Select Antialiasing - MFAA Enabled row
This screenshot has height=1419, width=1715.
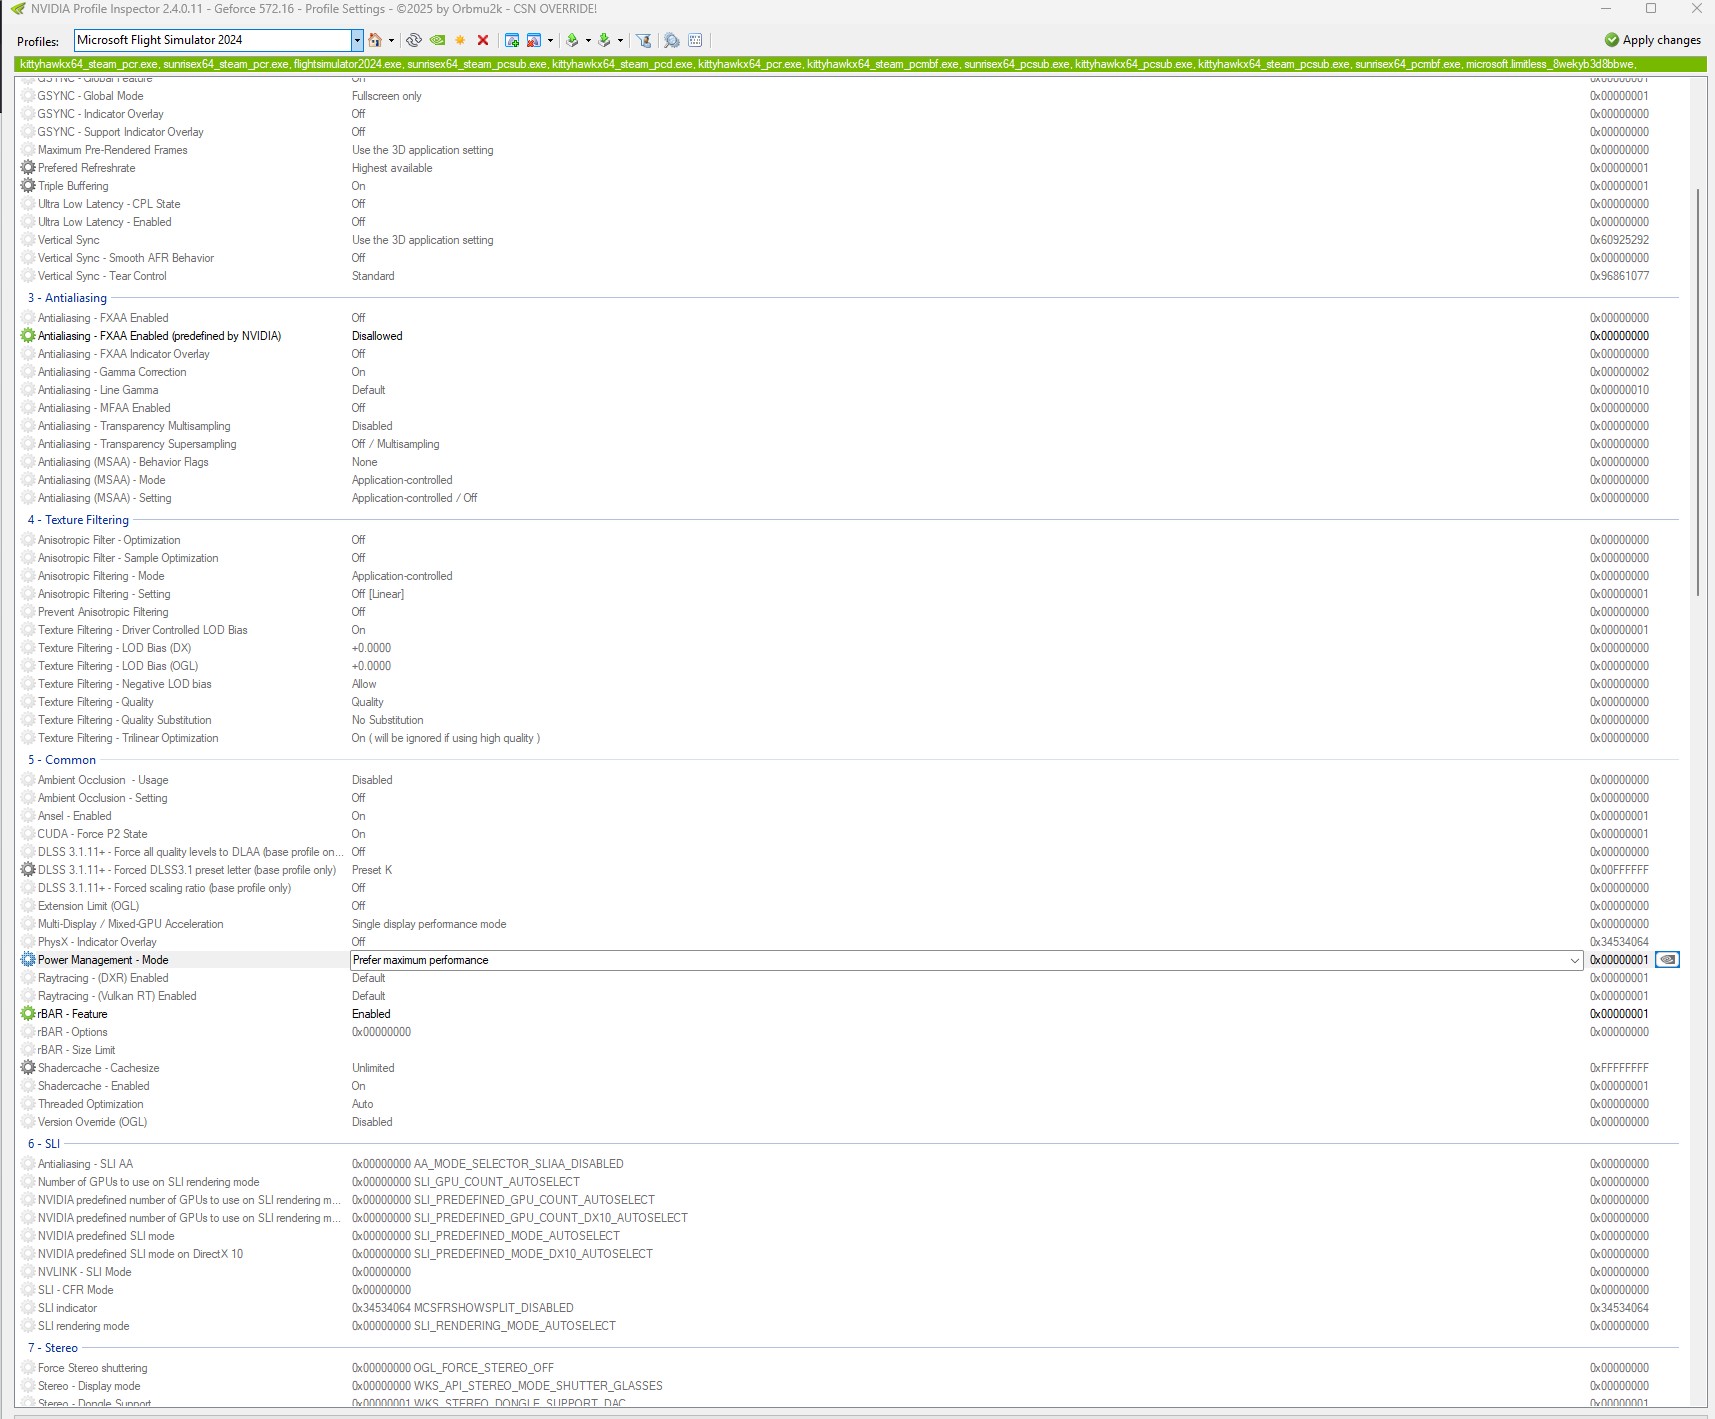click(850, 408)
